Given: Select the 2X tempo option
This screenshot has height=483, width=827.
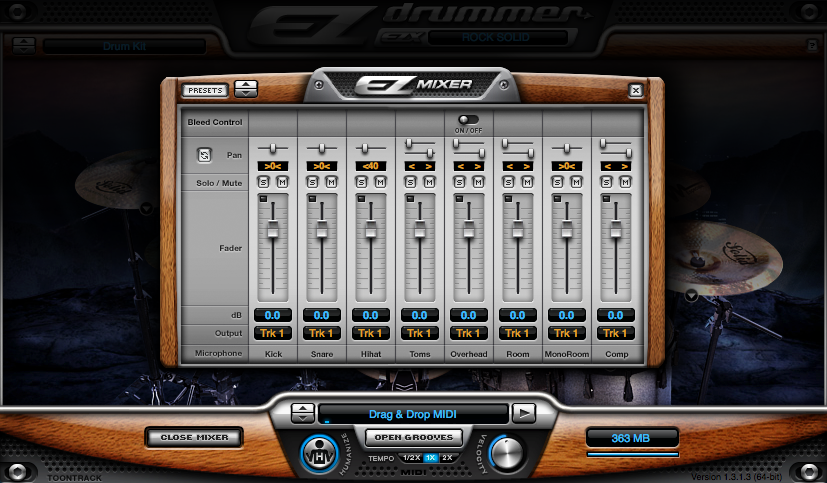Looking at the screenshot, I should pos(446,457).
